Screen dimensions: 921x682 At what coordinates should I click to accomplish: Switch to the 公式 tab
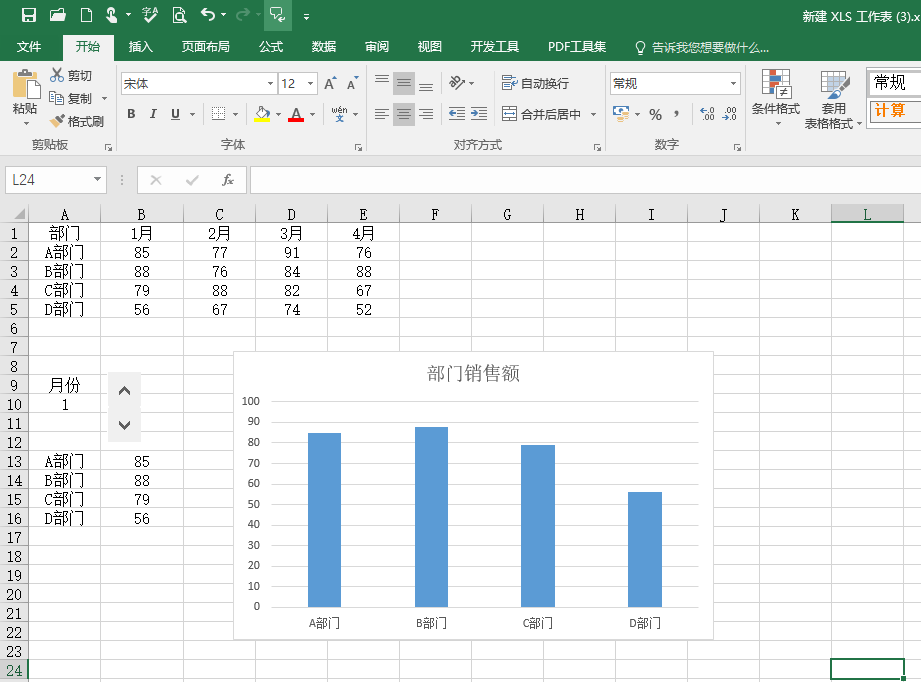(271, 46)
